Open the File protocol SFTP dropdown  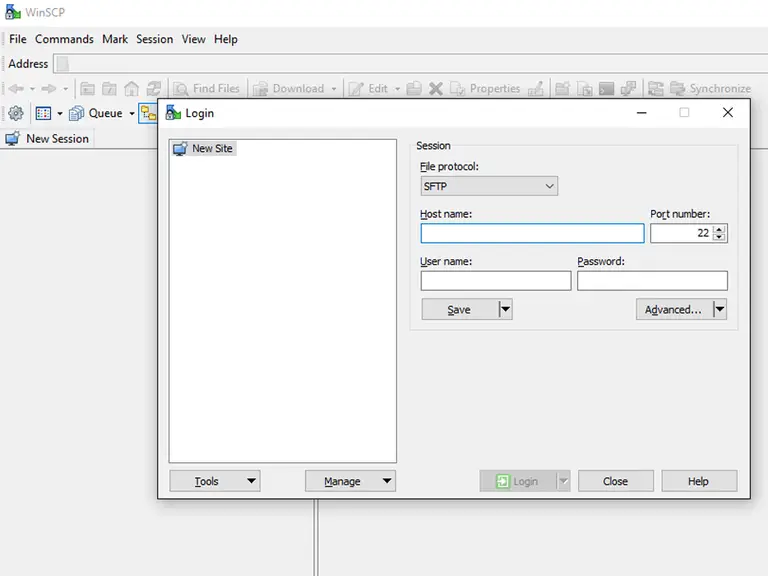pyautogui.click(x=489, y=186)
